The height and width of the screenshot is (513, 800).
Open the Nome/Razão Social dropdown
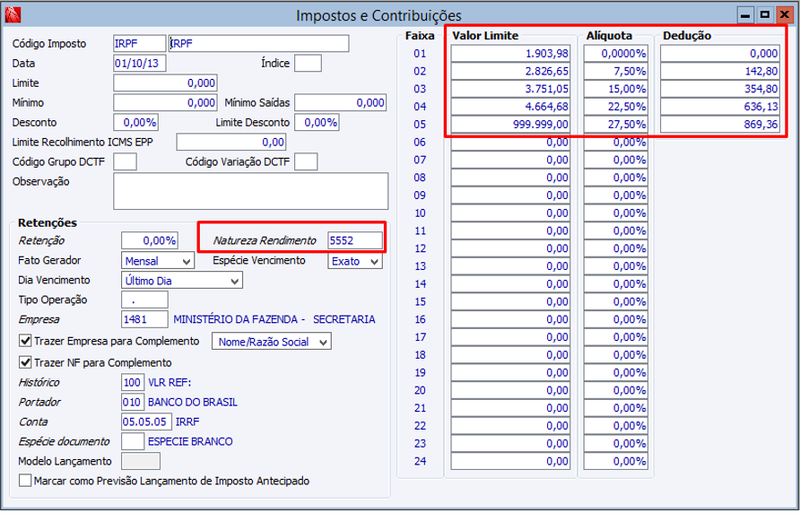coord(271,341)
